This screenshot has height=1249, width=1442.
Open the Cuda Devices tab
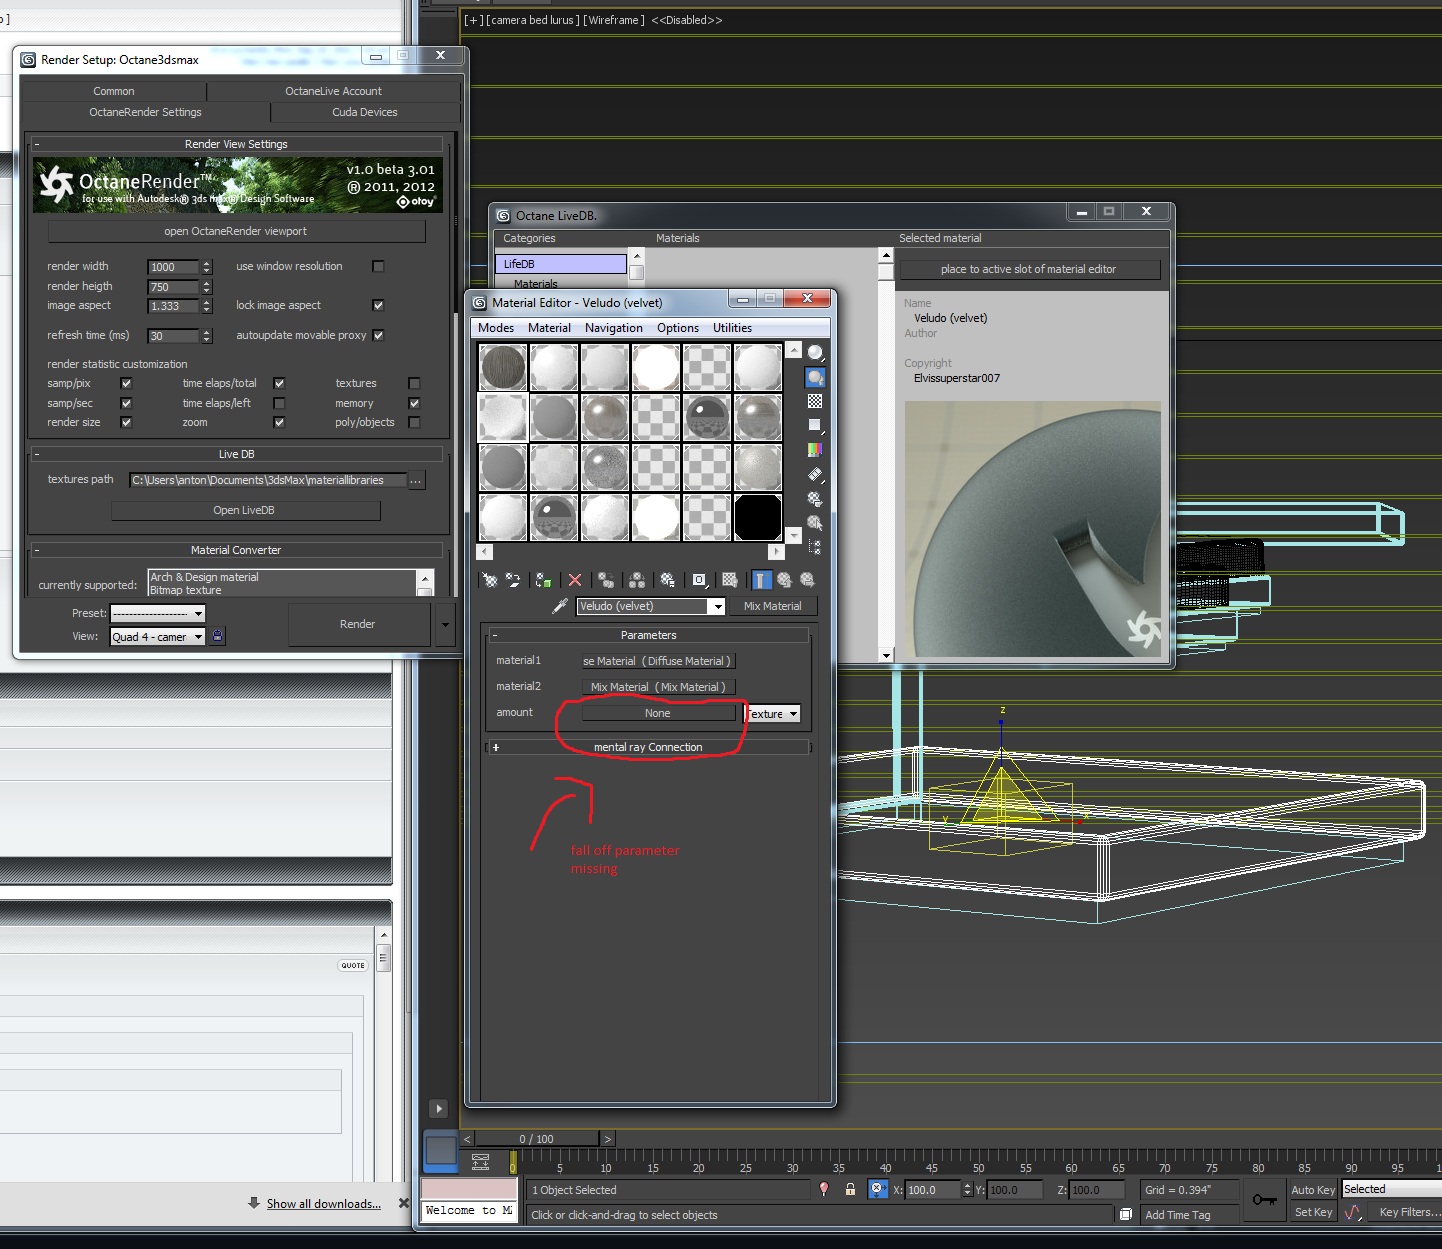(x=364, y=112)
